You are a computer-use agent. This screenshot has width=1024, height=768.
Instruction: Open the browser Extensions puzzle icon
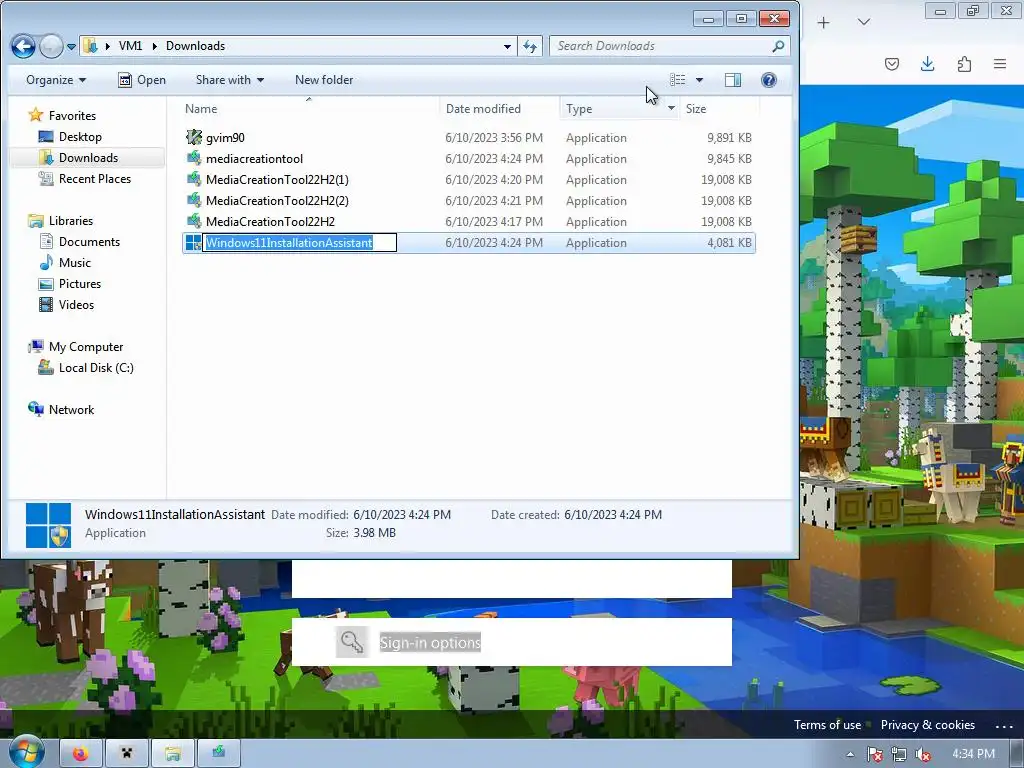tap(964, 64)
